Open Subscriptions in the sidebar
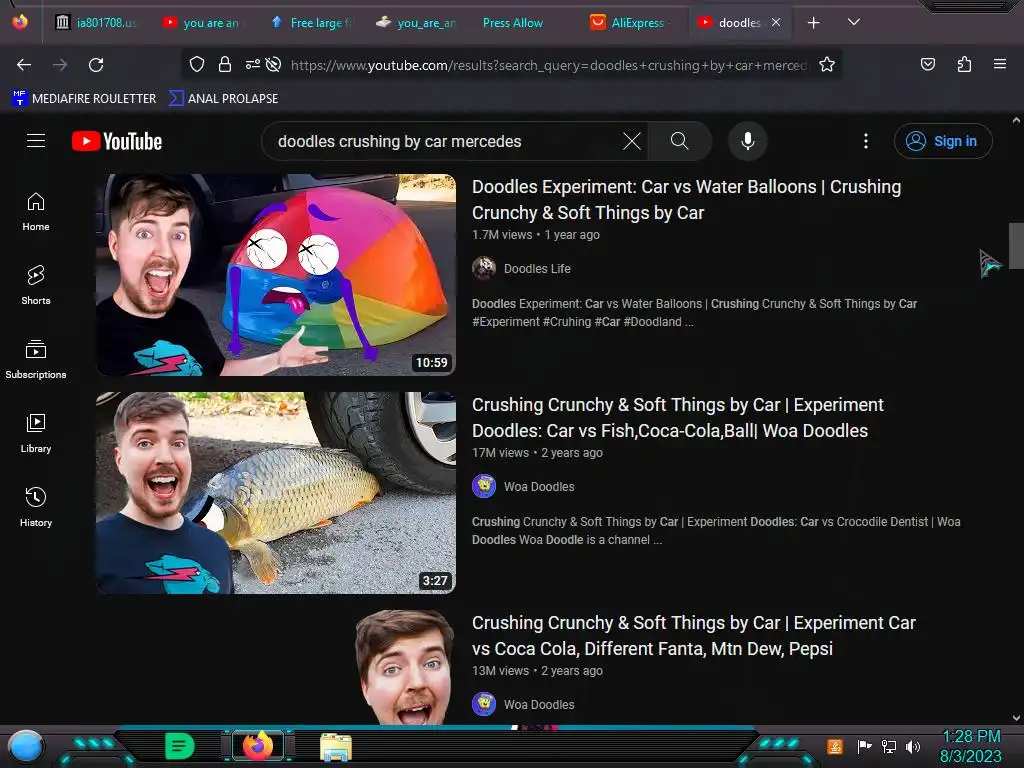This screenshot has width=1024, height=768. [x=36, y=360]
